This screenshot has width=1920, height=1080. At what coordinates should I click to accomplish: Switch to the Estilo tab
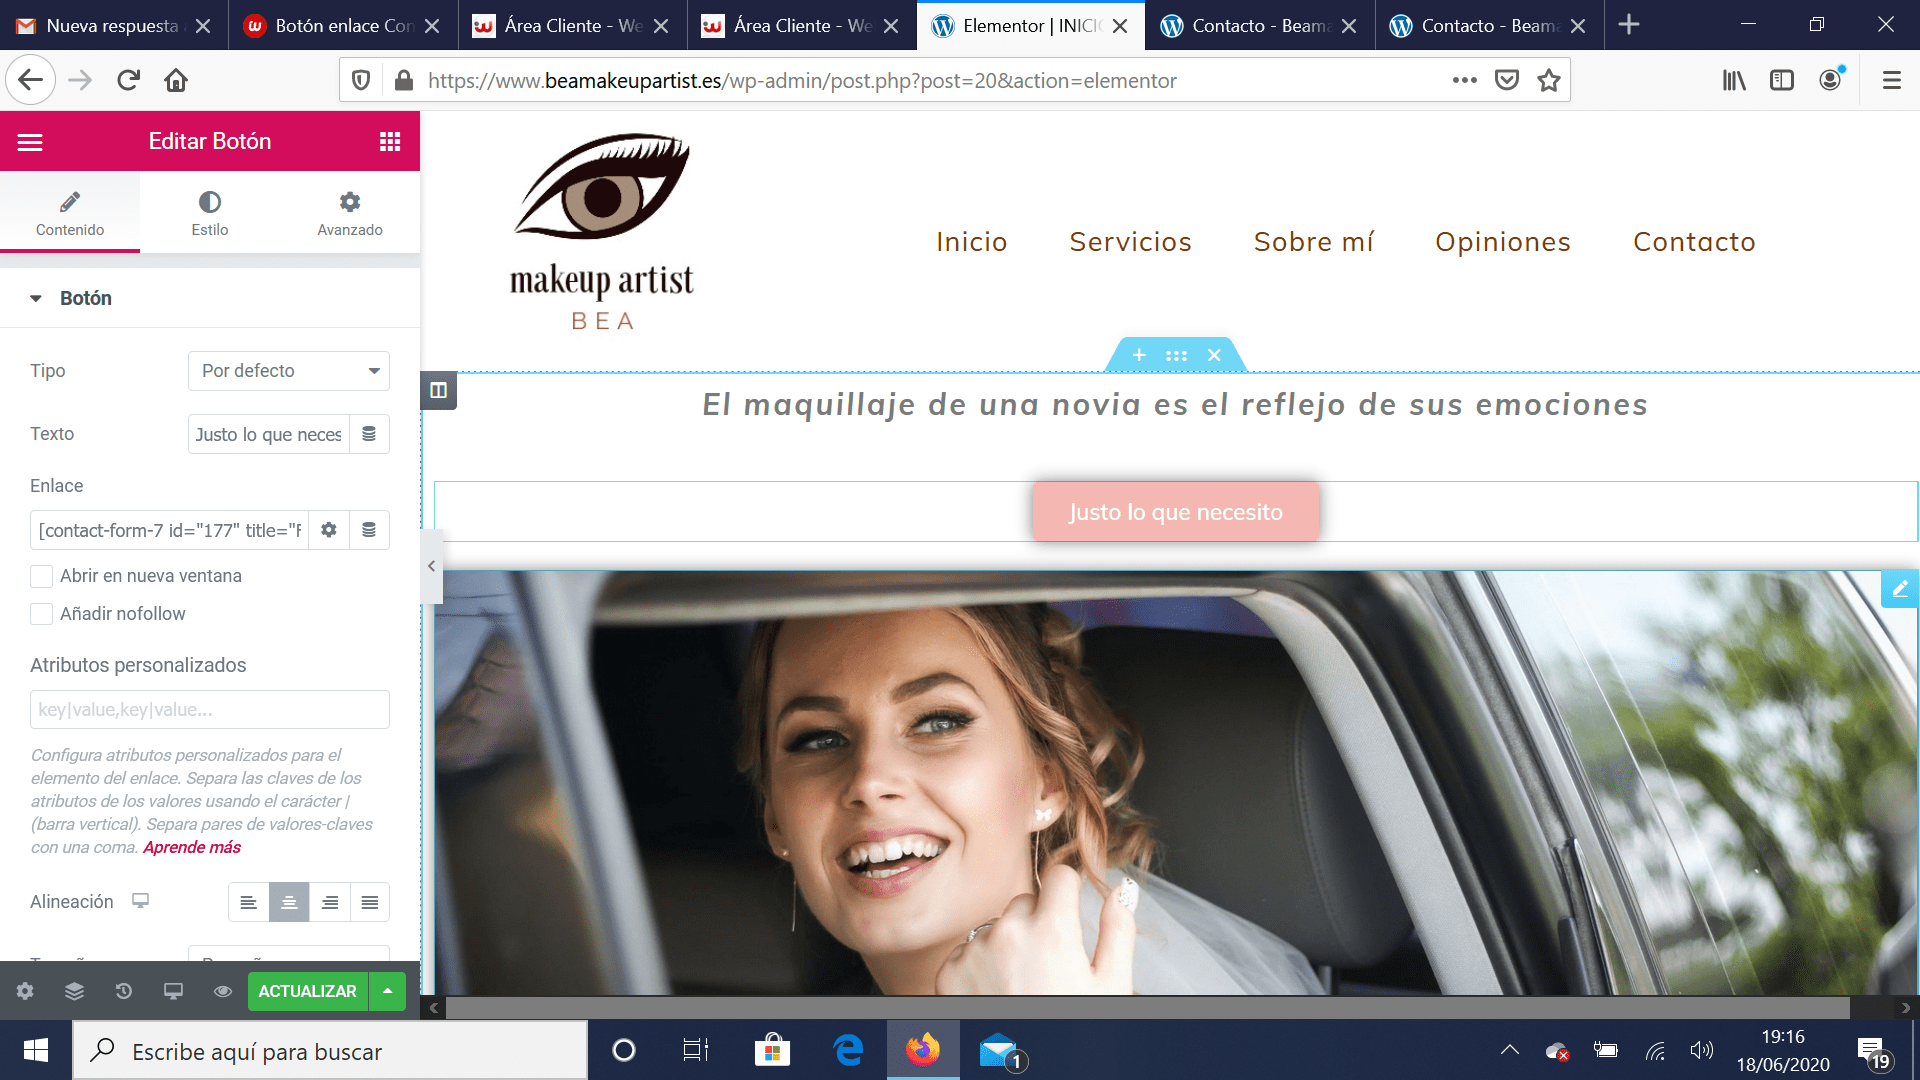point(210,213)
